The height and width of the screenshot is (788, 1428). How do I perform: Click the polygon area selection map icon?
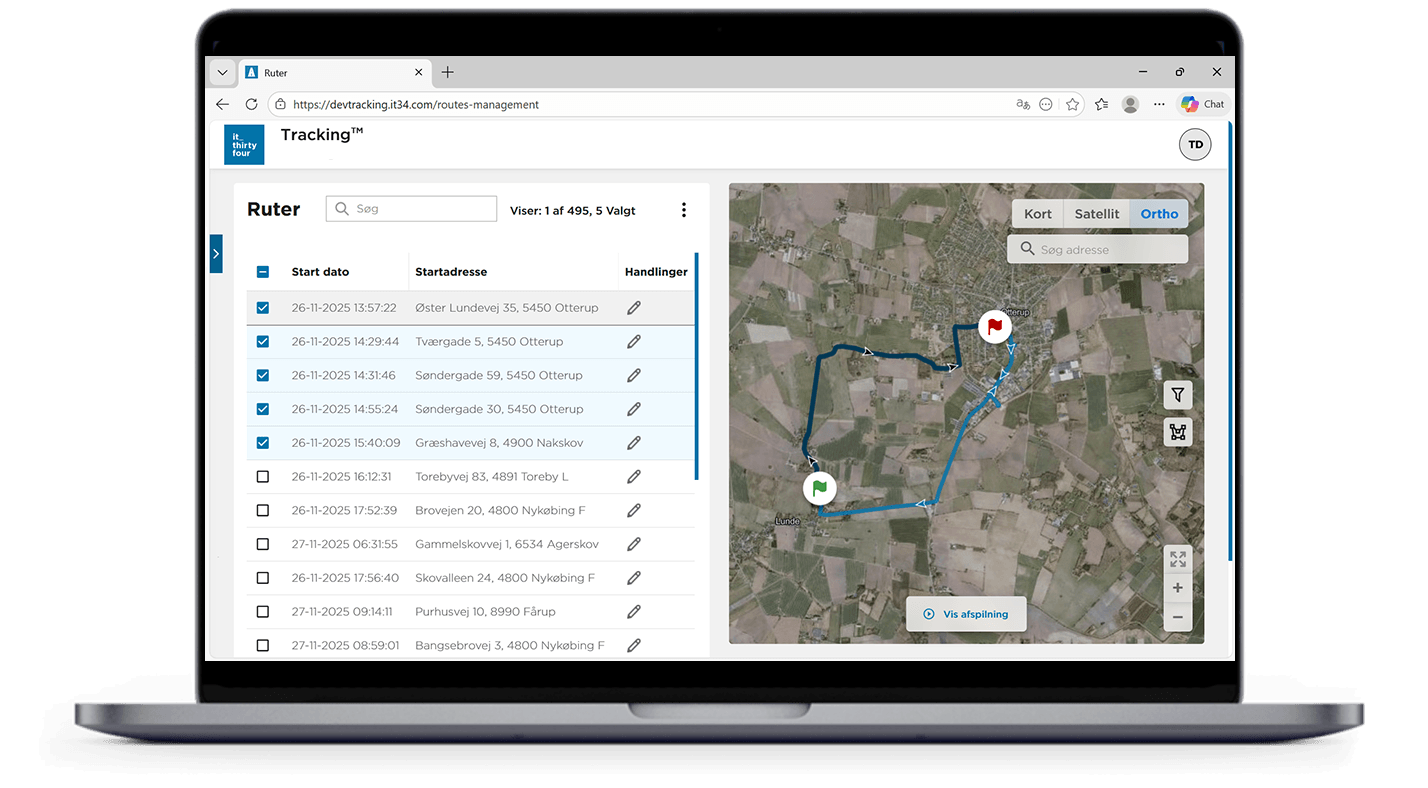(1178, 432)
